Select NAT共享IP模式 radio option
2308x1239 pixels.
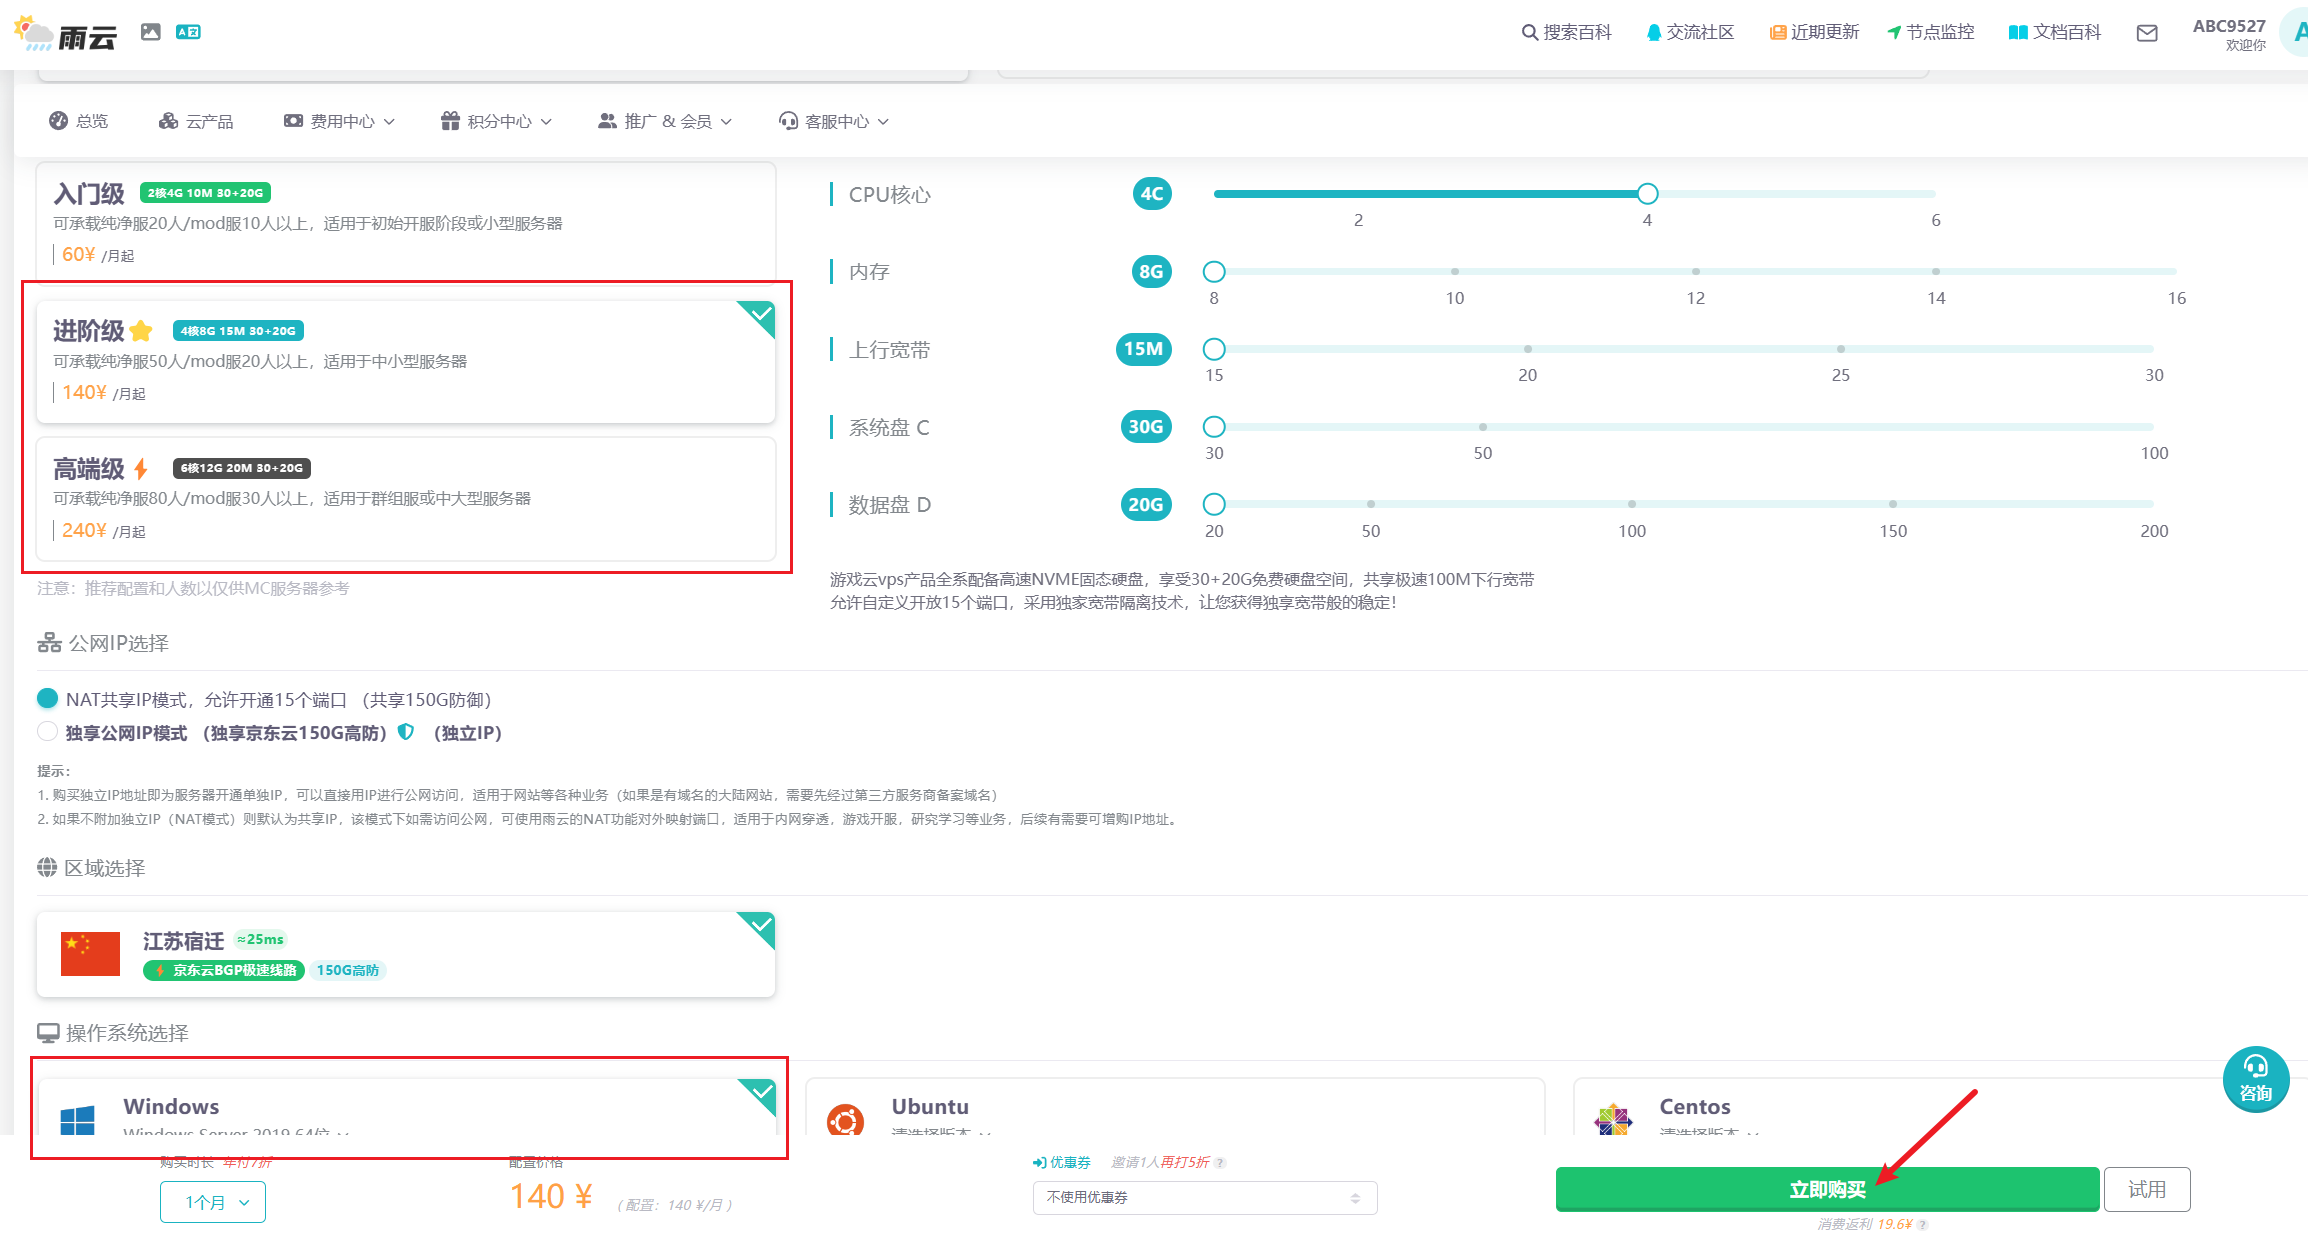click(x=47, y=698)
